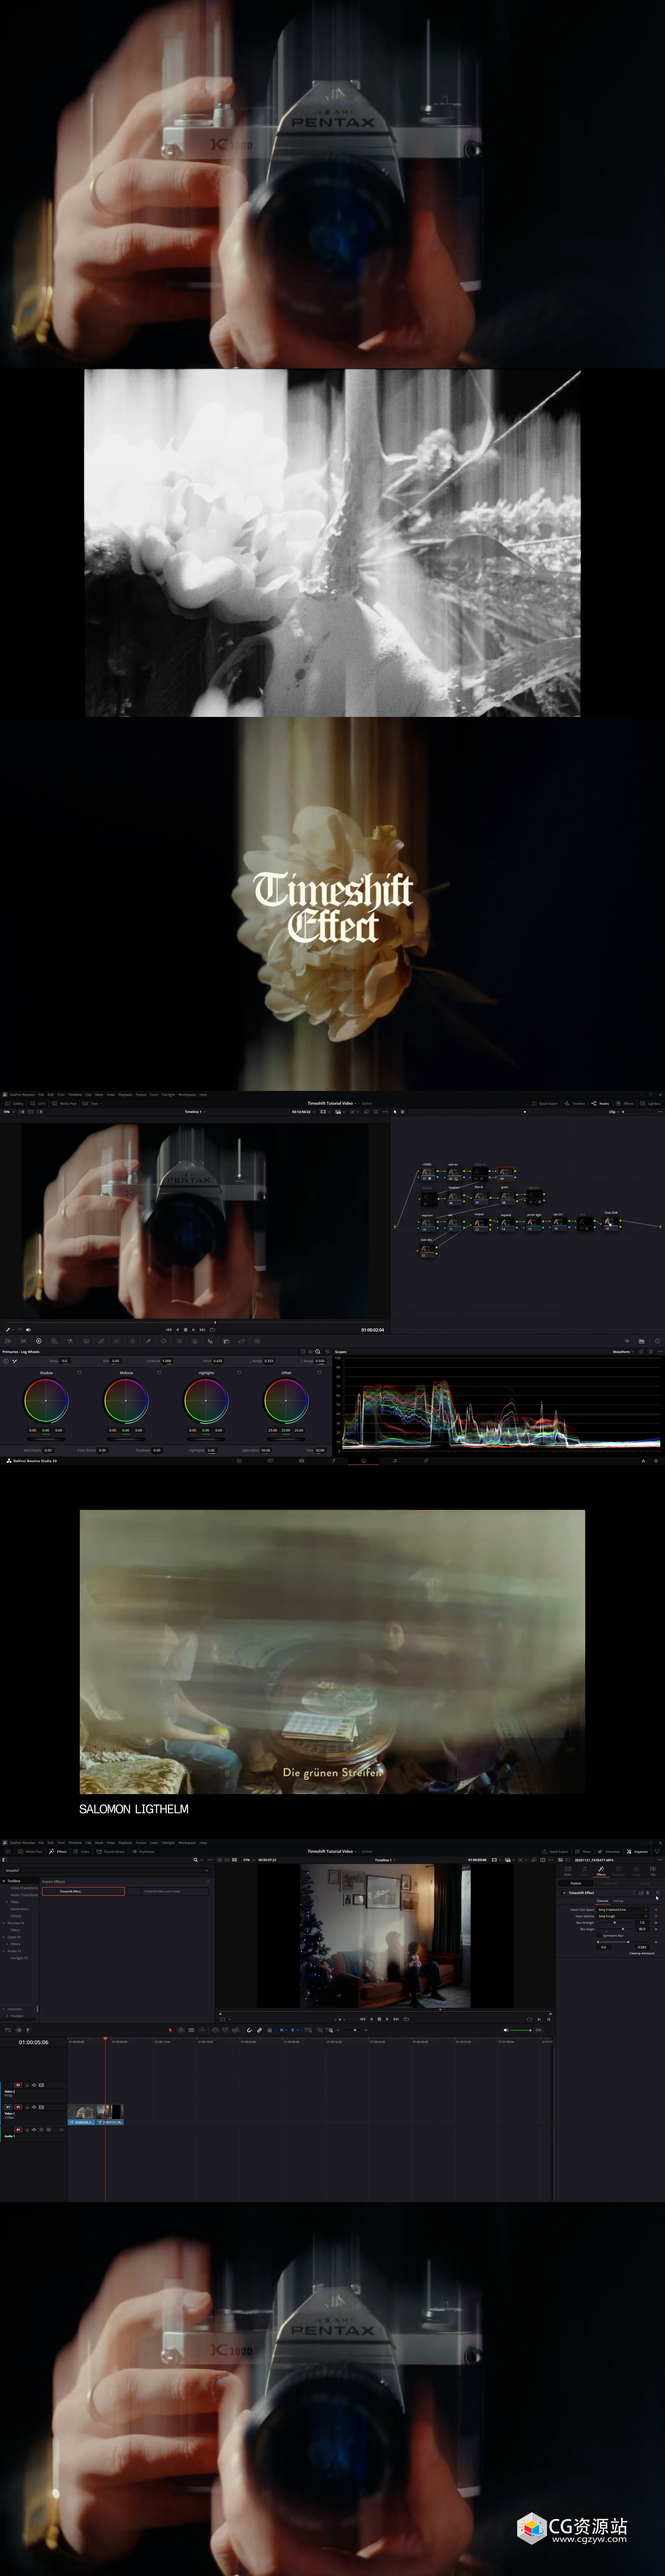
Task: Open Color menu in Color page menu bar
Action: click(x=154, y=1095)
